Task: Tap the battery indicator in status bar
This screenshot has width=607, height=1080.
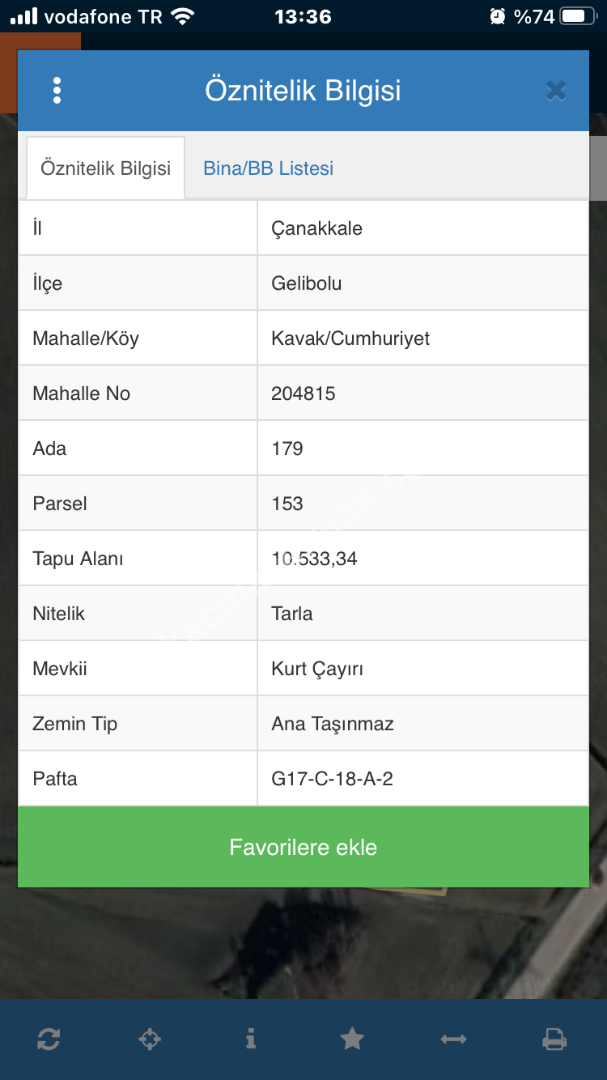Action: [x=577, y=16]
